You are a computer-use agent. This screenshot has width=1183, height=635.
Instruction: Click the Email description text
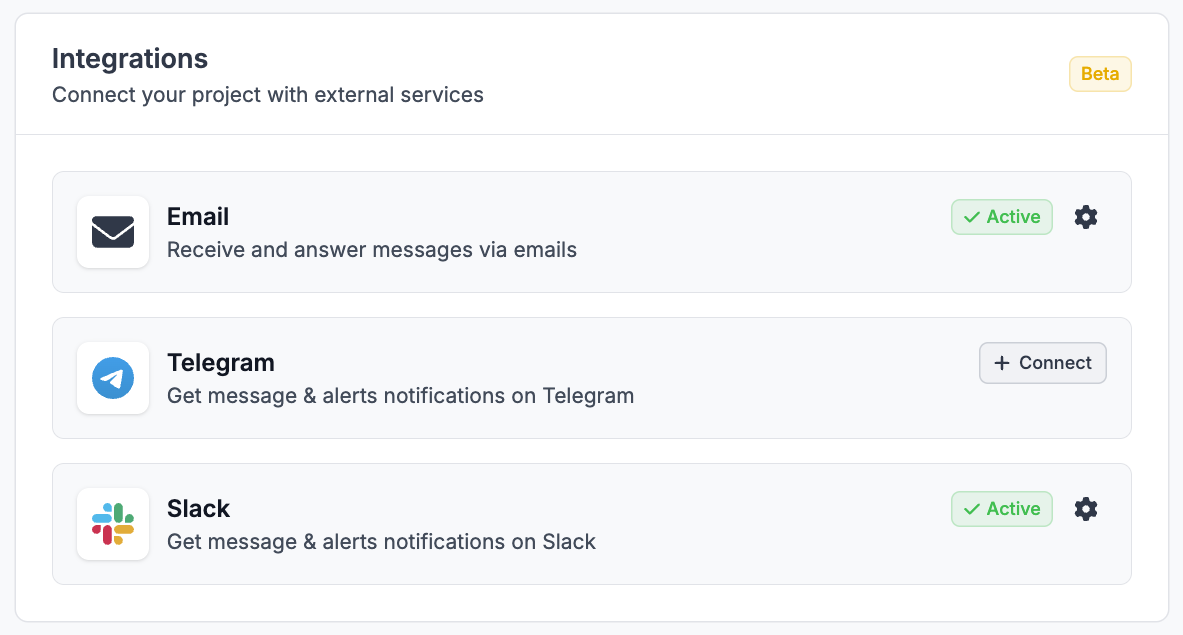371,250
